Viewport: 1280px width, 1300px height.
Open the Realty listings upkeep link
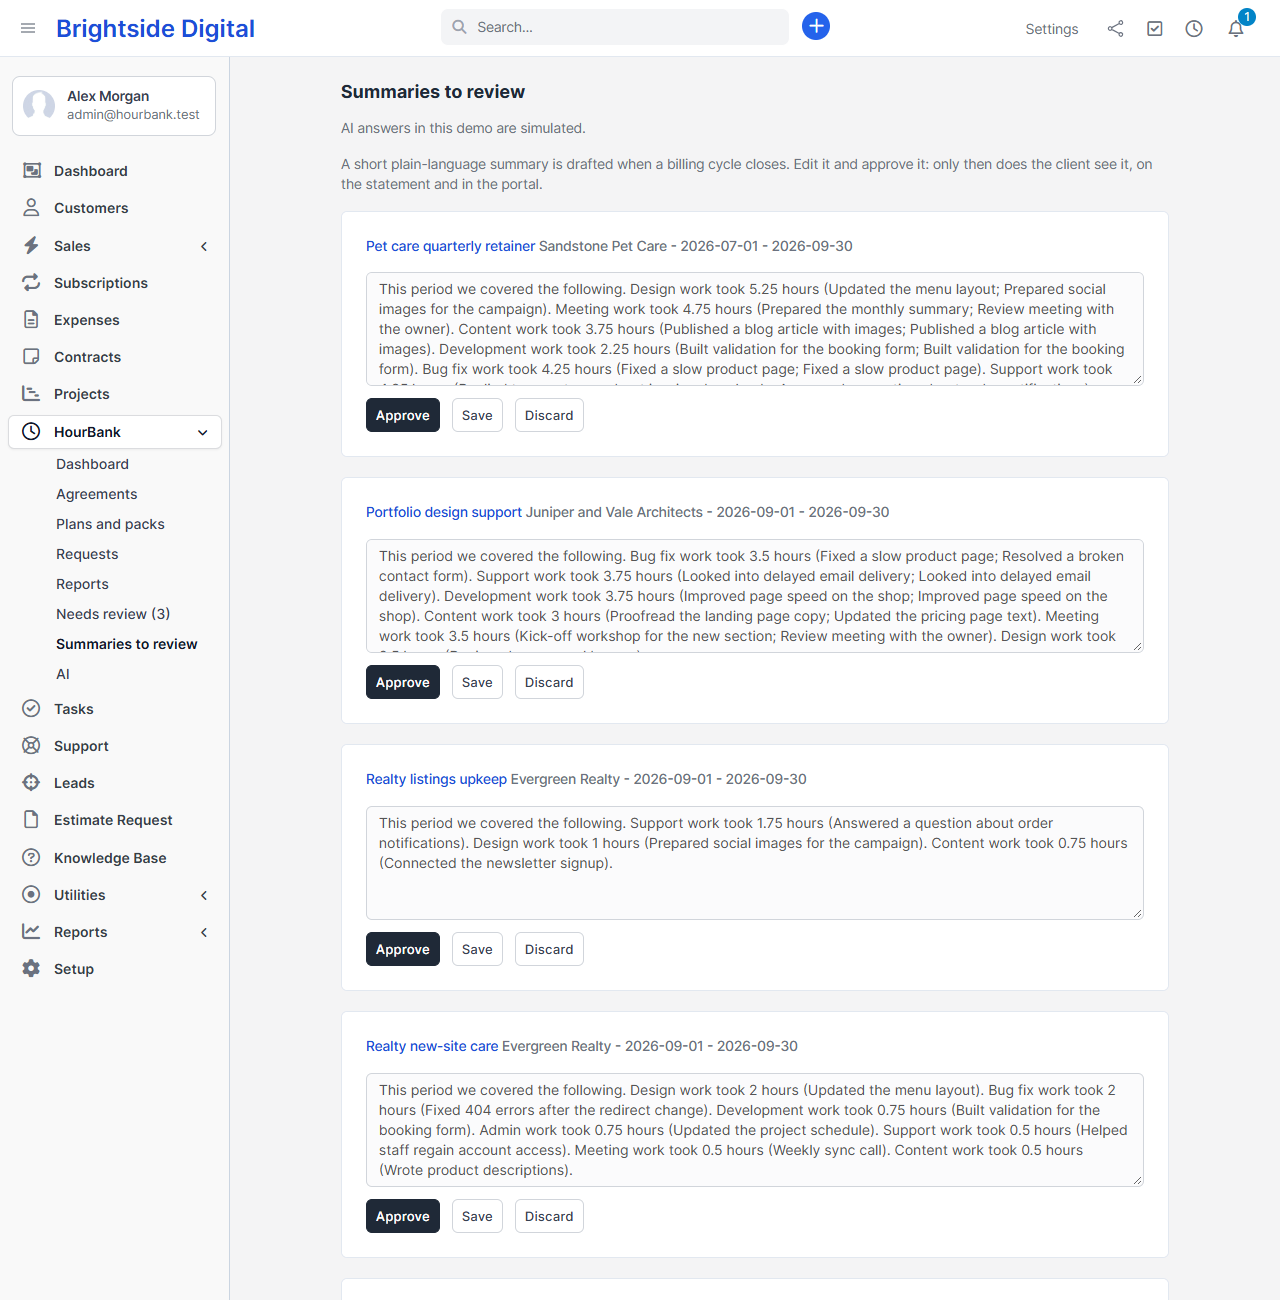[436, 779]
